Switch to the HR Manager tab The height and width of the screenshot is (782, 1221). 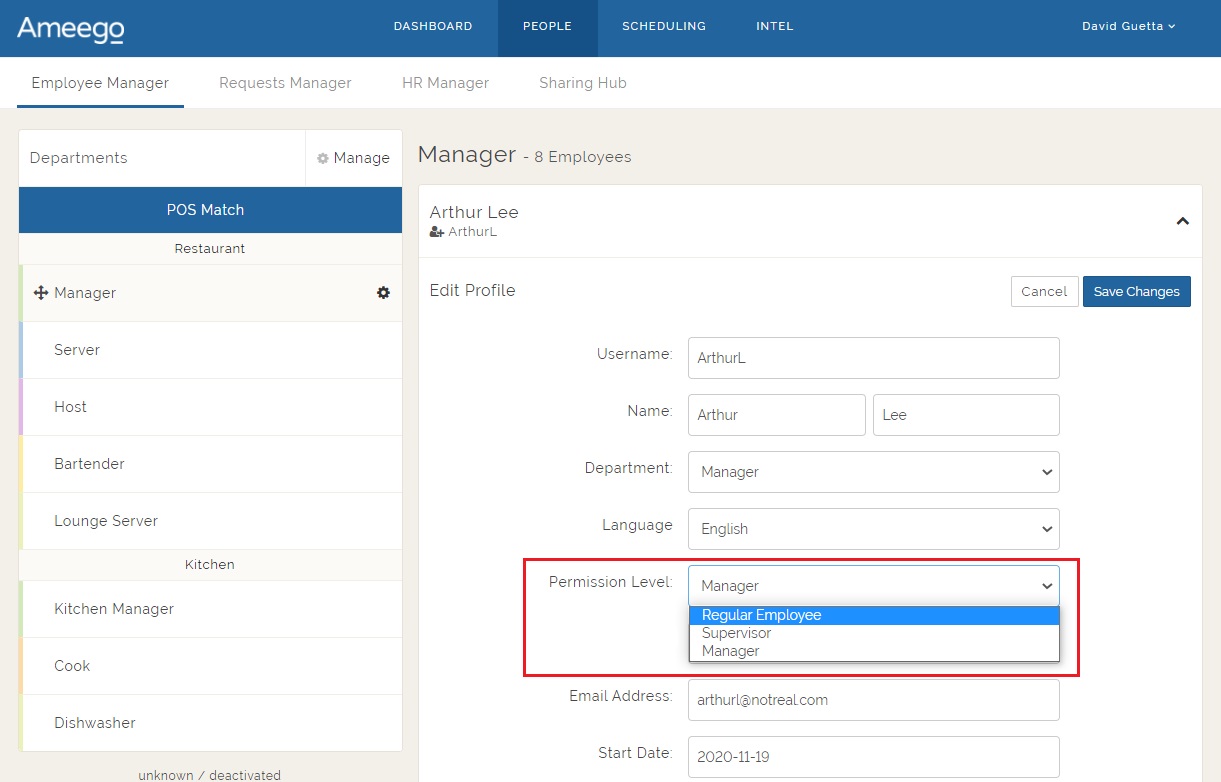point(445,83)
